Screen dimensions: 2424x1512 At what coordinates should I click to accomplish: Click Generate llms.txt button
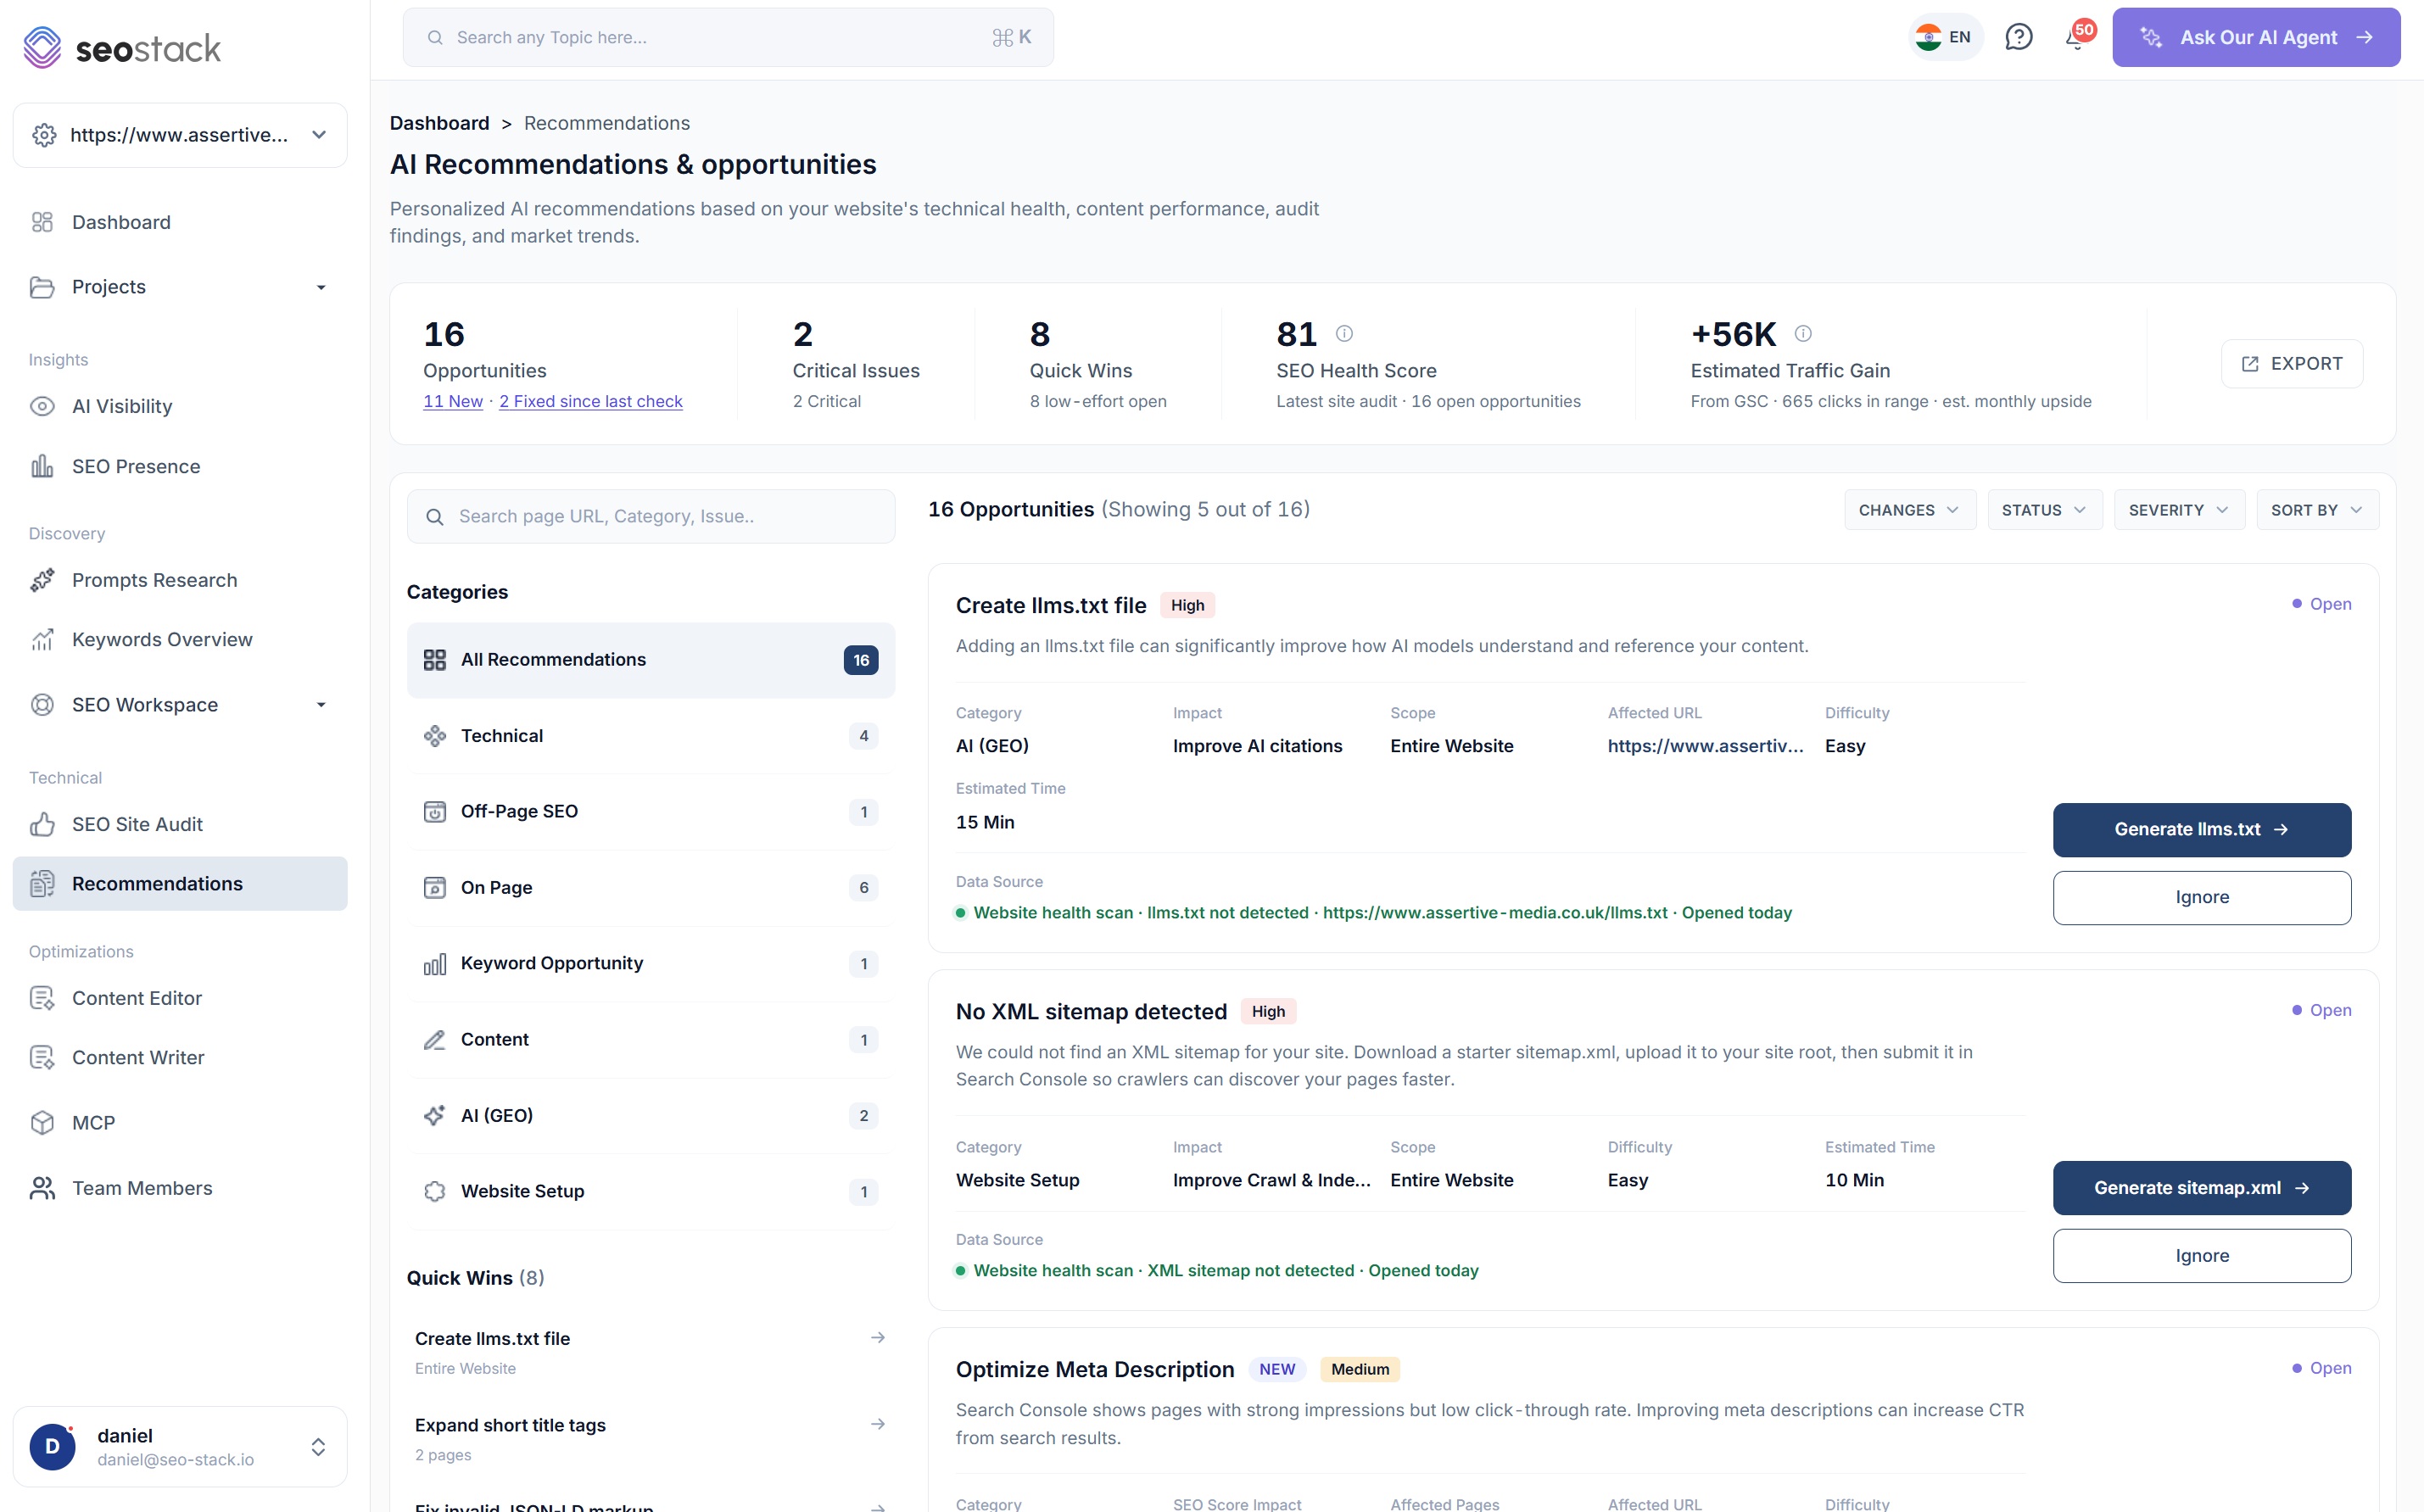click(2201, 829)
